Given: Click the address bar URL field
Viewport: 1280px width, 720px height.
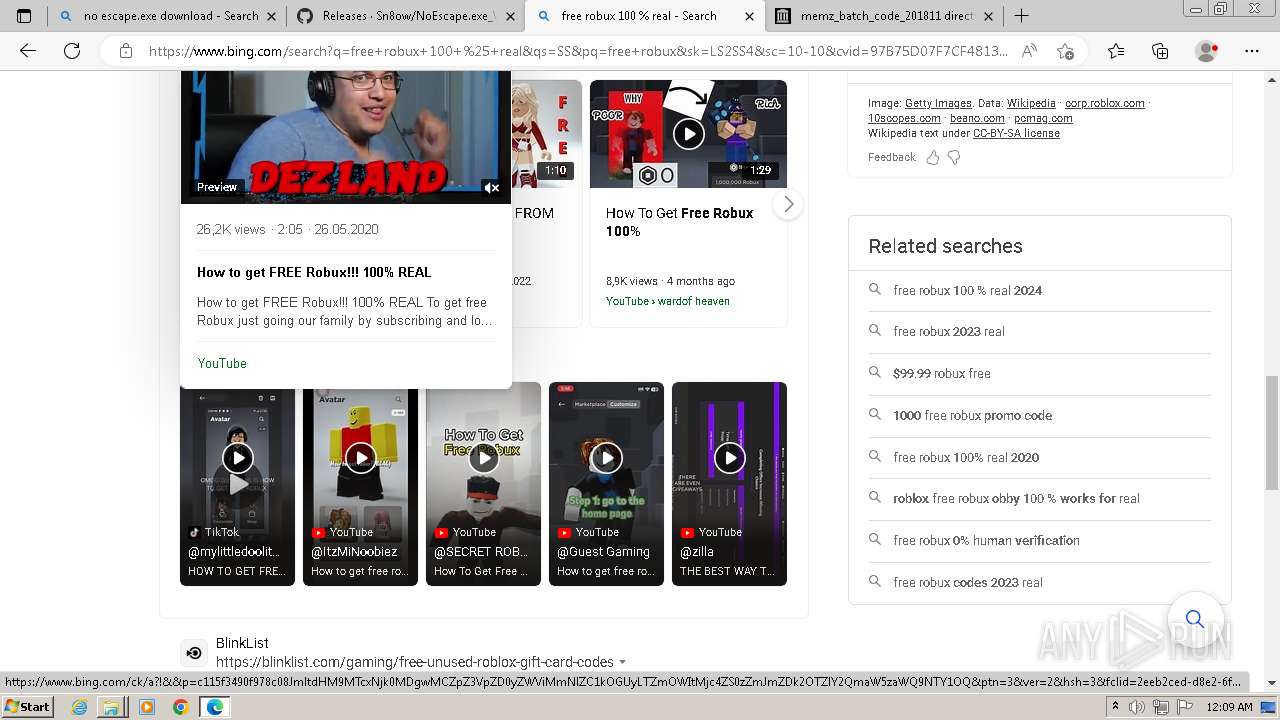Looking at the screenshot, I should point(578,51).
